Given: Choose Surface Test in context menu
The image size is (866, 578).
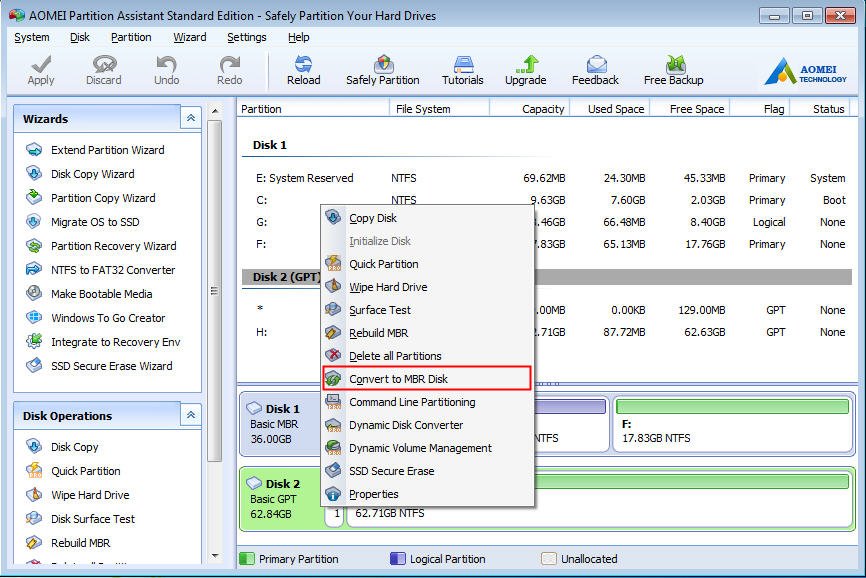Looking at the screenshot, I should [427, 310].
